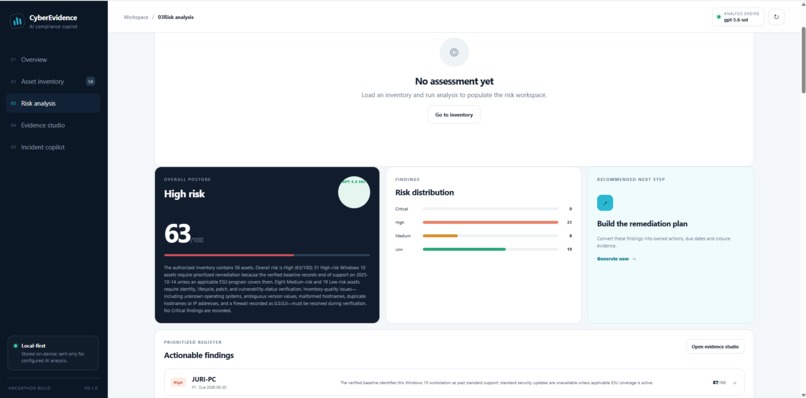Click the refresh icon in the top bar
The image size is (806, 398).
776,17
